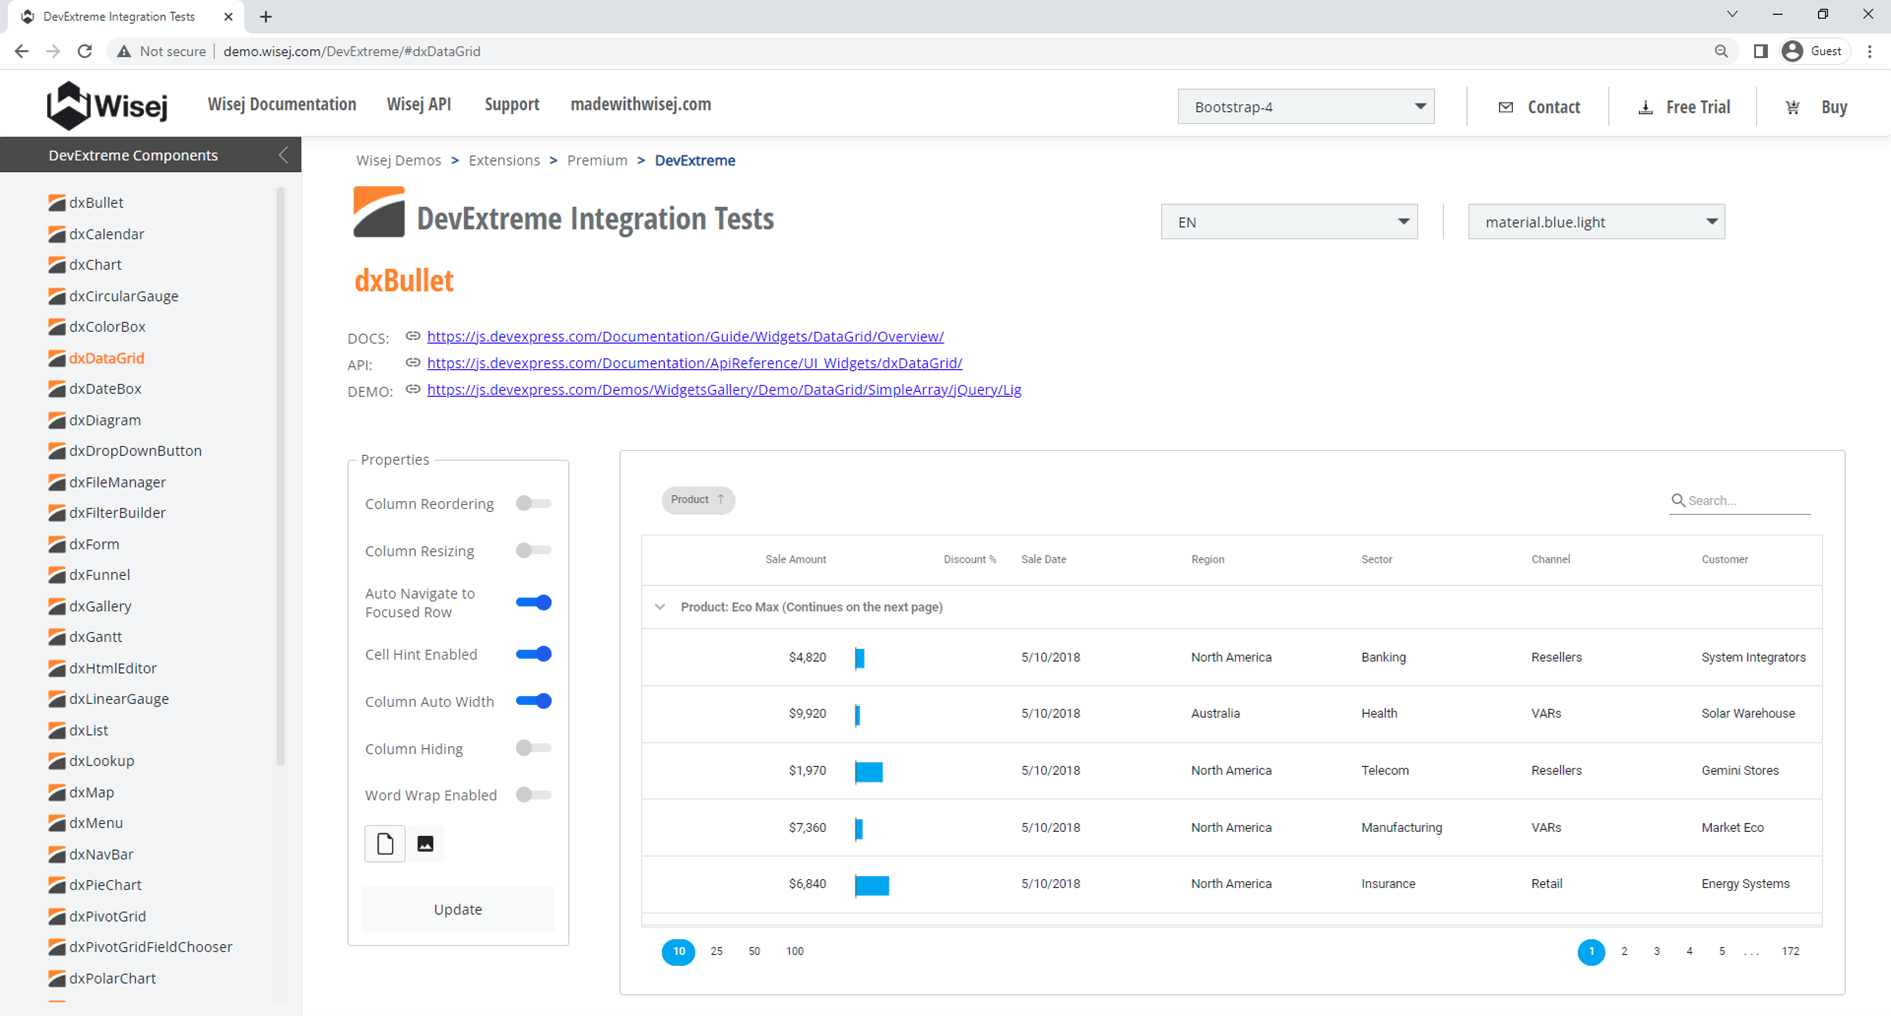Open the material.blue.light theme selector
This screenshot has height=1016, width=1891.
[1596, 221]
